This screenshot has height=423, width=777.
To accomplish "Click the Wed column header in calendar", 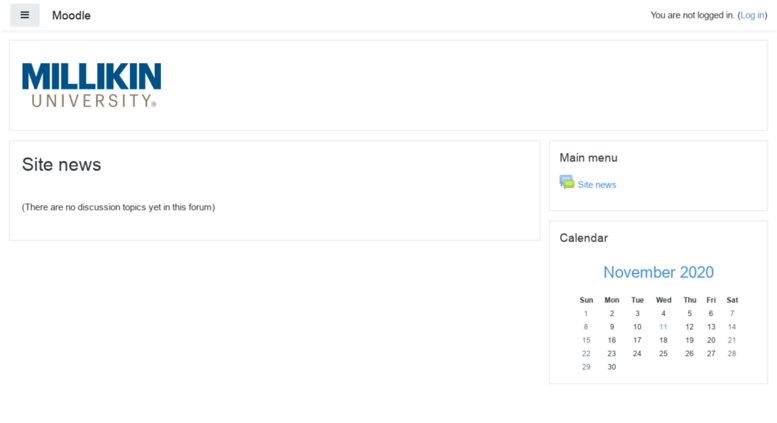I will [x=663, y=300].
